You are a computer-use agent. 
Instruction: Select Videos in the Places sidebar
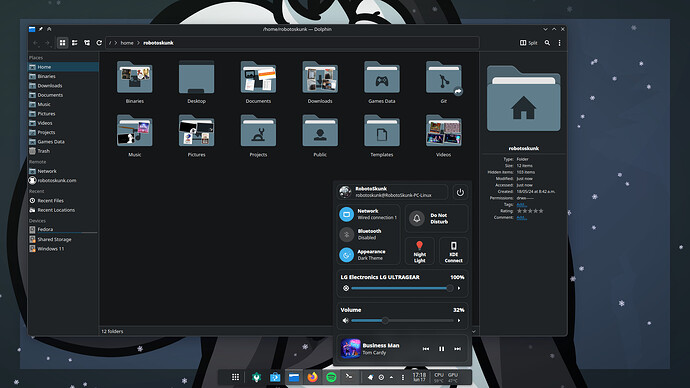(x=63, y=123)
